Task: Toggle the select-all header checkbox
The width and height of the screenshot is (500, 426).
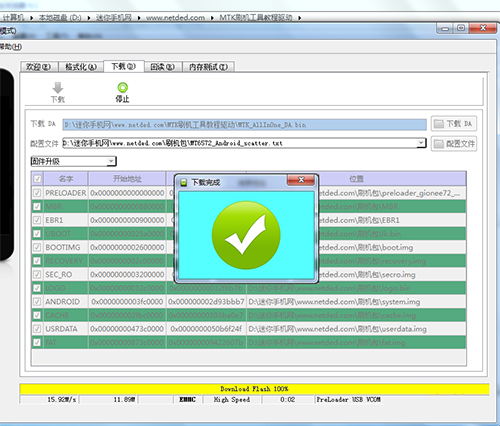Action: click(x=37, y=179)
